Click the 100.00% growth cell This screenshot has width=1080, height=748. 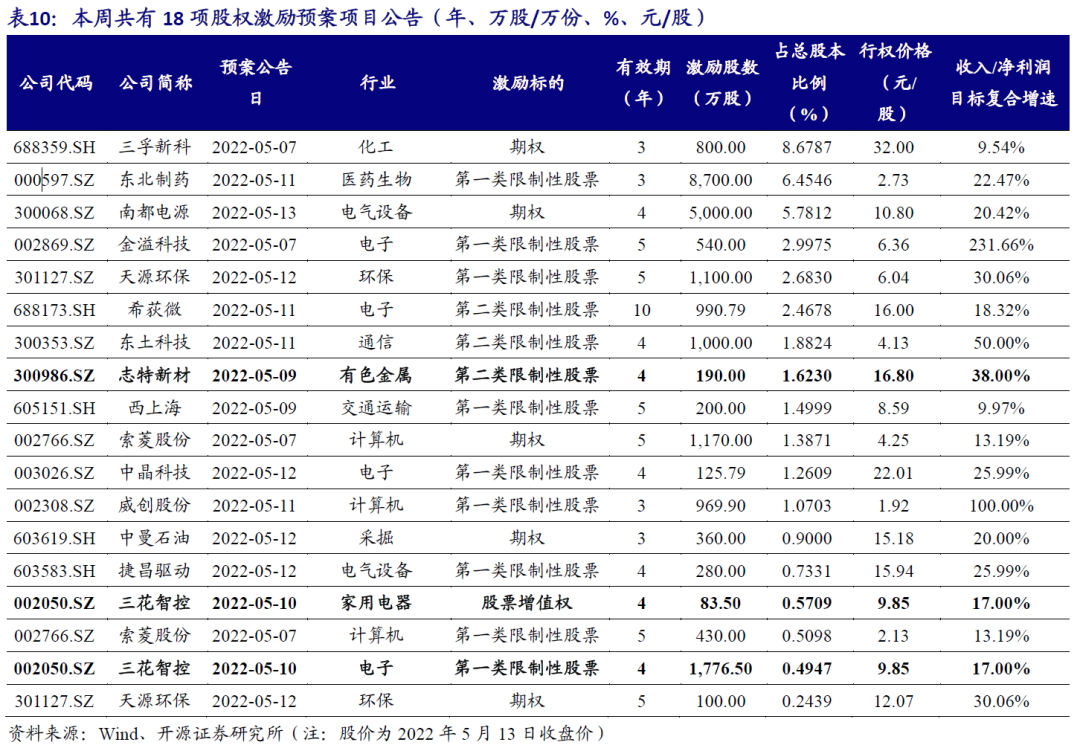(1001, 506)
